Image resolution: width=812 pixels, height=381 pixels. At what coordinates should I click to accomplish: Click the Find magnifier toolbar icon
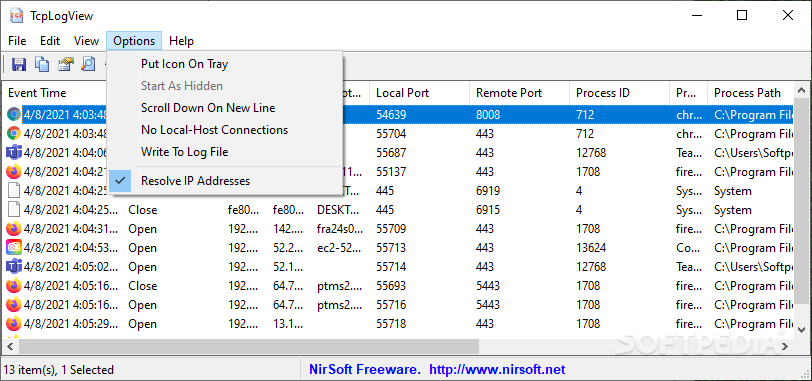89,64
